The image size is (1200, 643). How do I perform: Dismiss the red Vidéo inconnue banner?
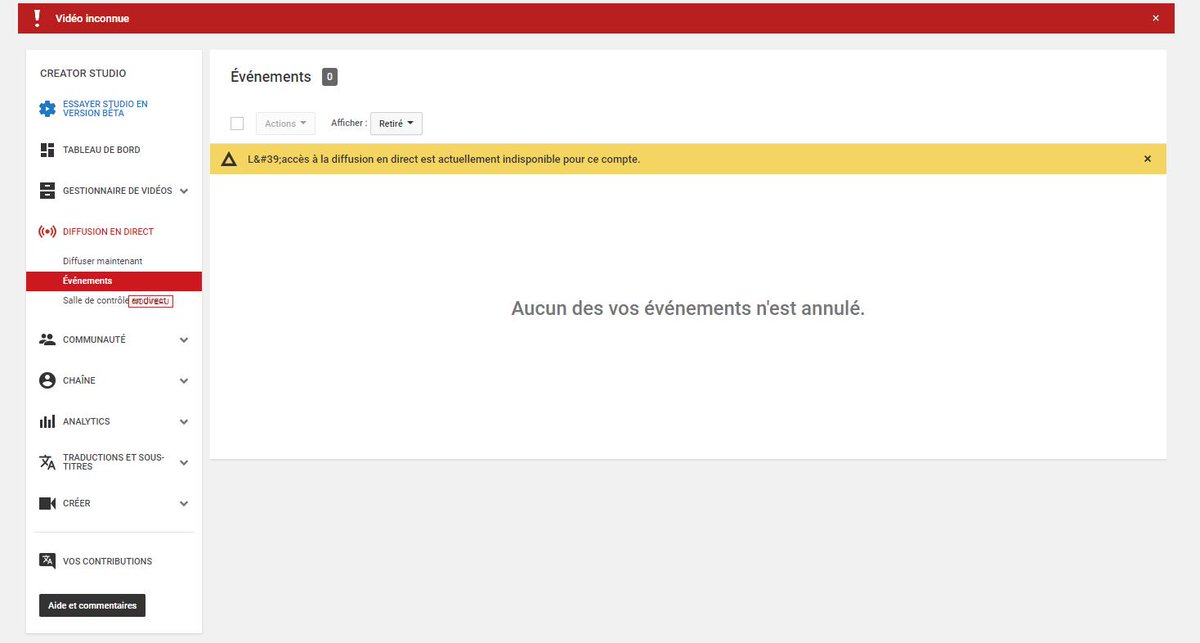(x=1156, y=18)
